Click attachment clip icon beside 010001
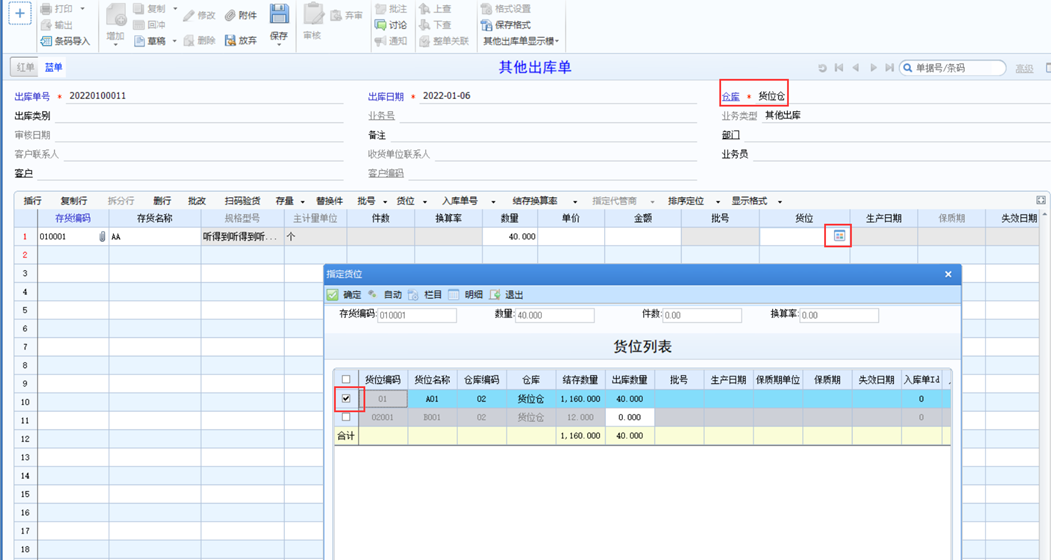 tap(102, 237)
